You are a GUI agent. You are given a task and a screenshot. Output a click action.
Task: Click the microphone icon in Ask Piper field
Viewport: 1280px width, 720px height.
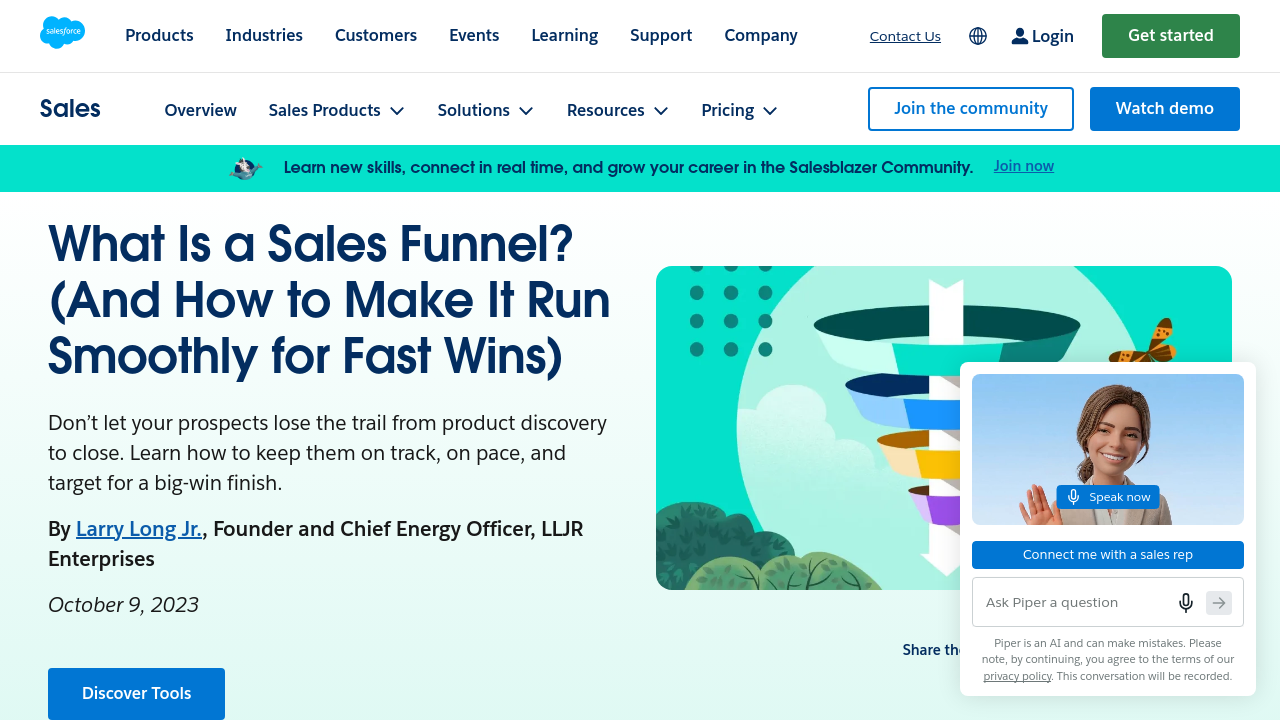1186,602
